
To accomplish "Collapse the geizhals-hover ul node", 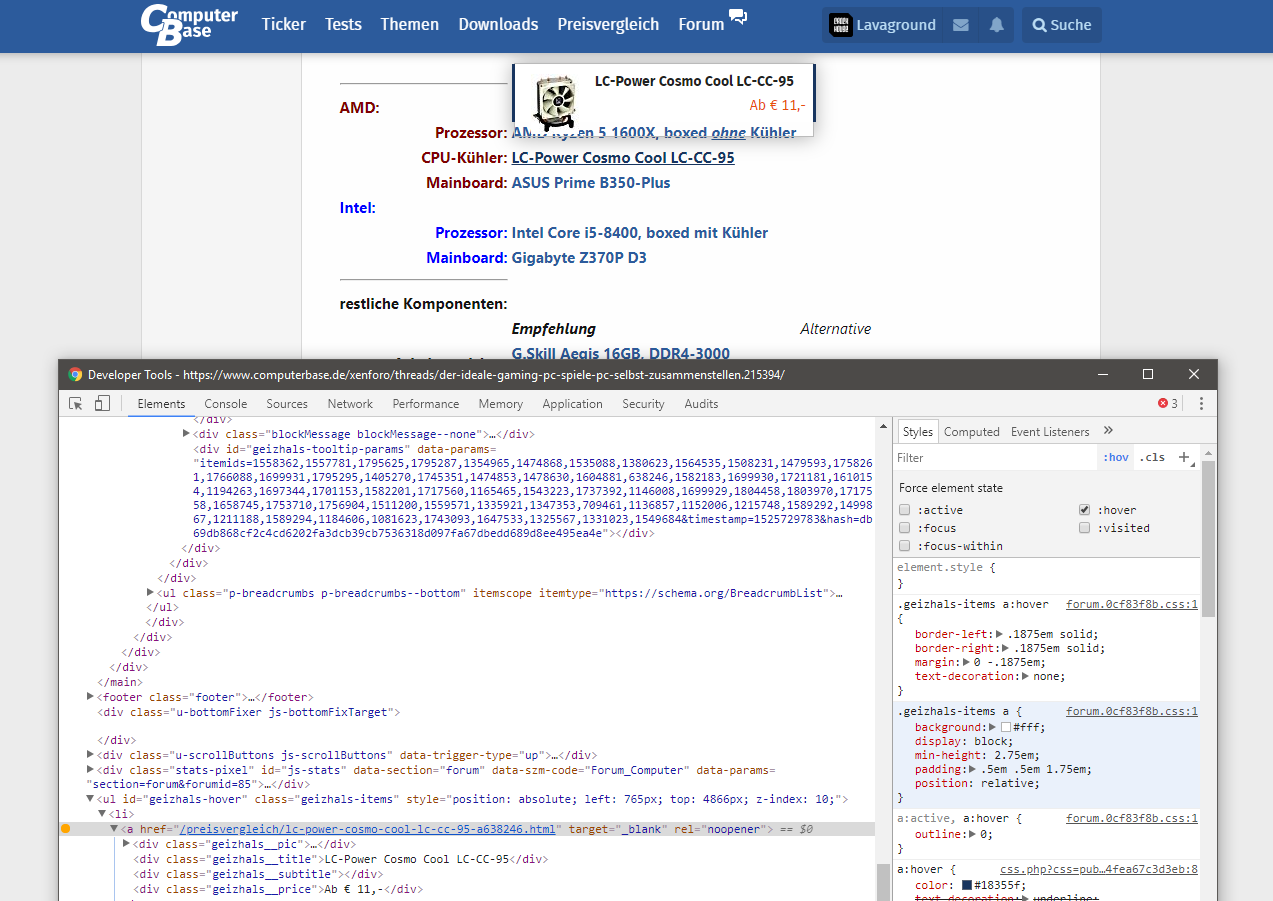I will pos(91,799).
